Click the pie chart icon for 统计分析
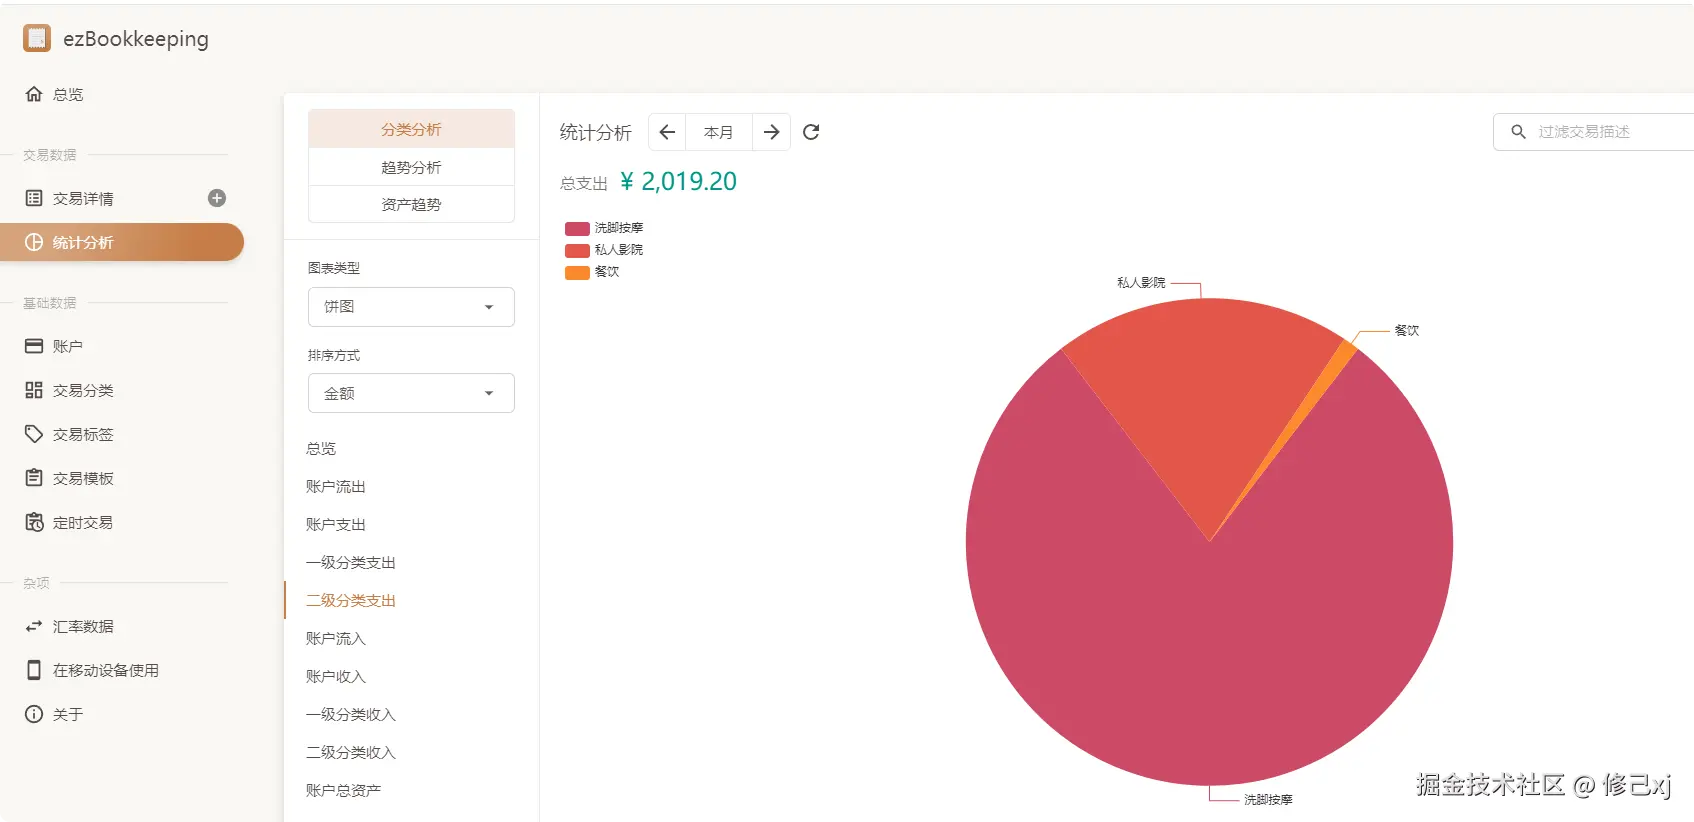 pyautogui.click(x=34, y=242)
